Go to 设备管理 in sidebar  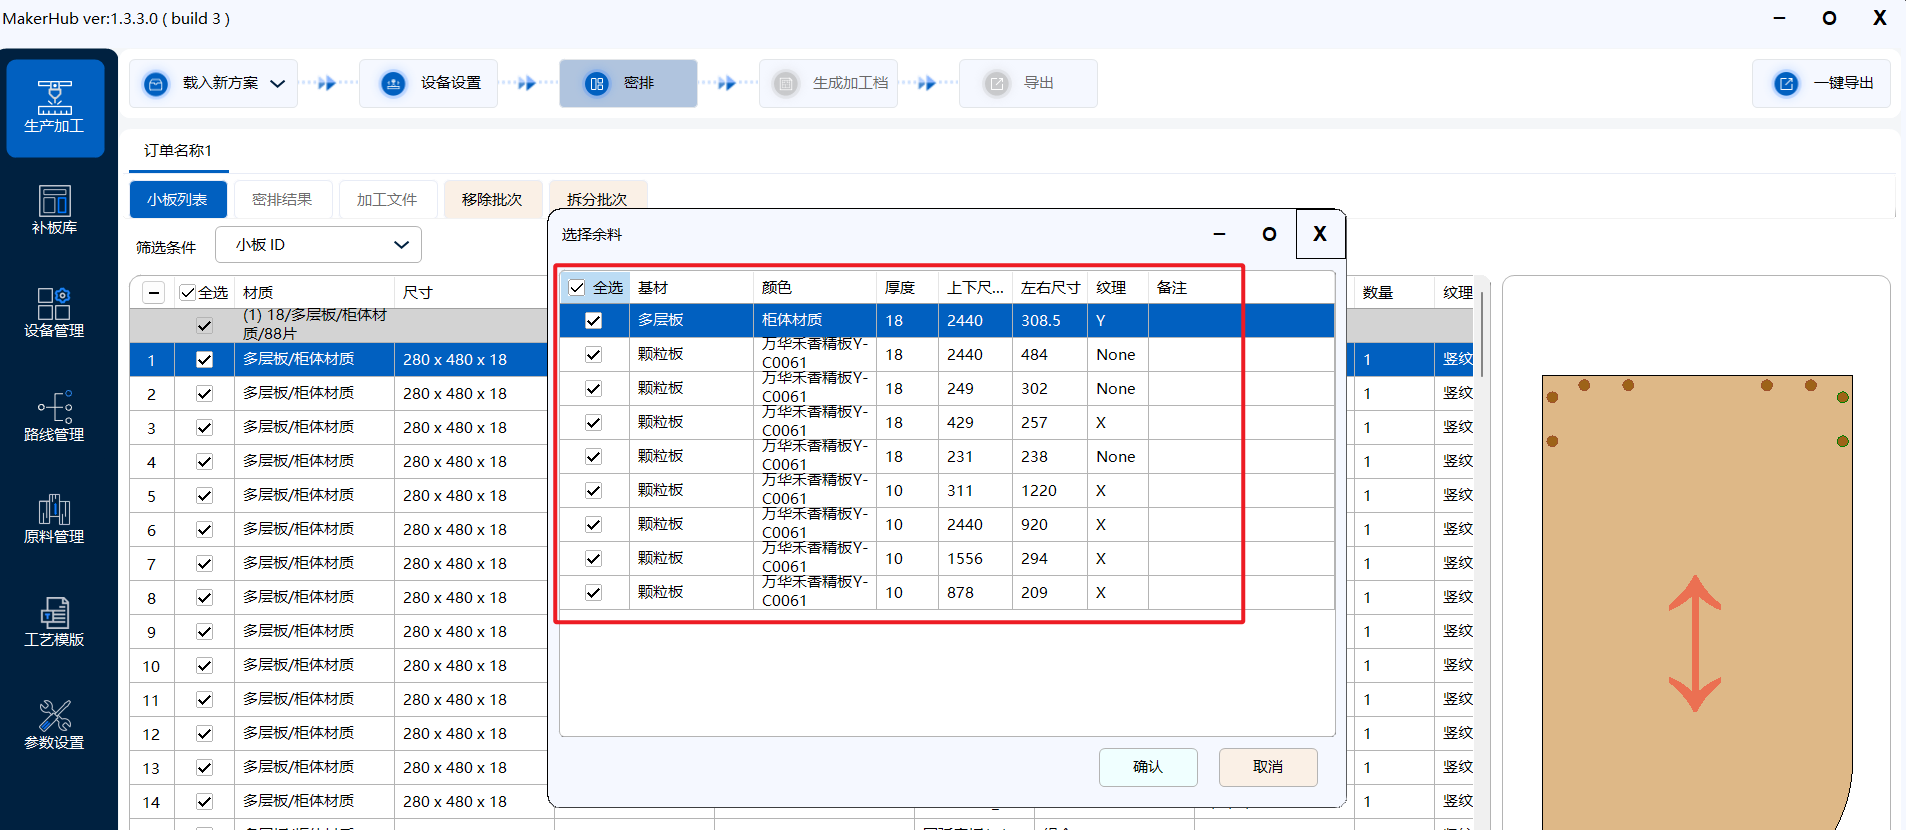(55, 312)
